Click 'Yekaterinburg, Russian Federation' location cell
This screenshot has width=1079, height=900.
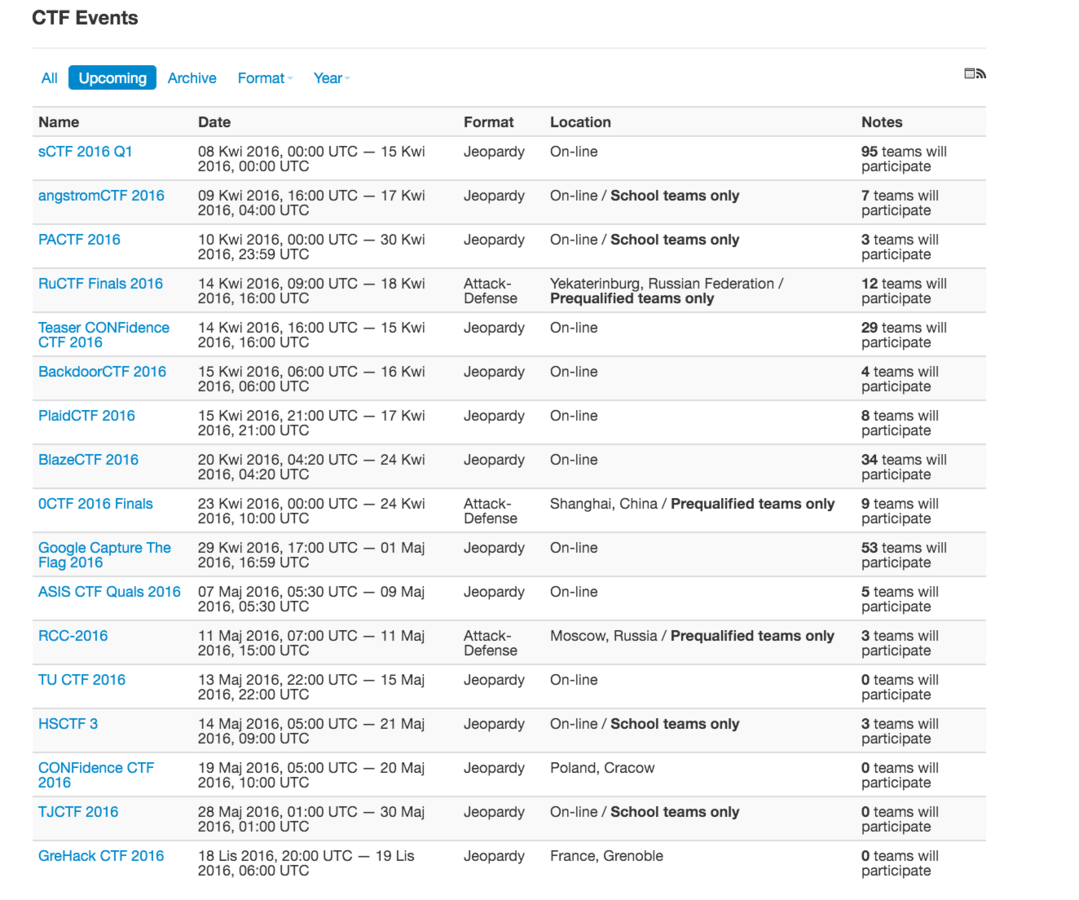[666, 291]
